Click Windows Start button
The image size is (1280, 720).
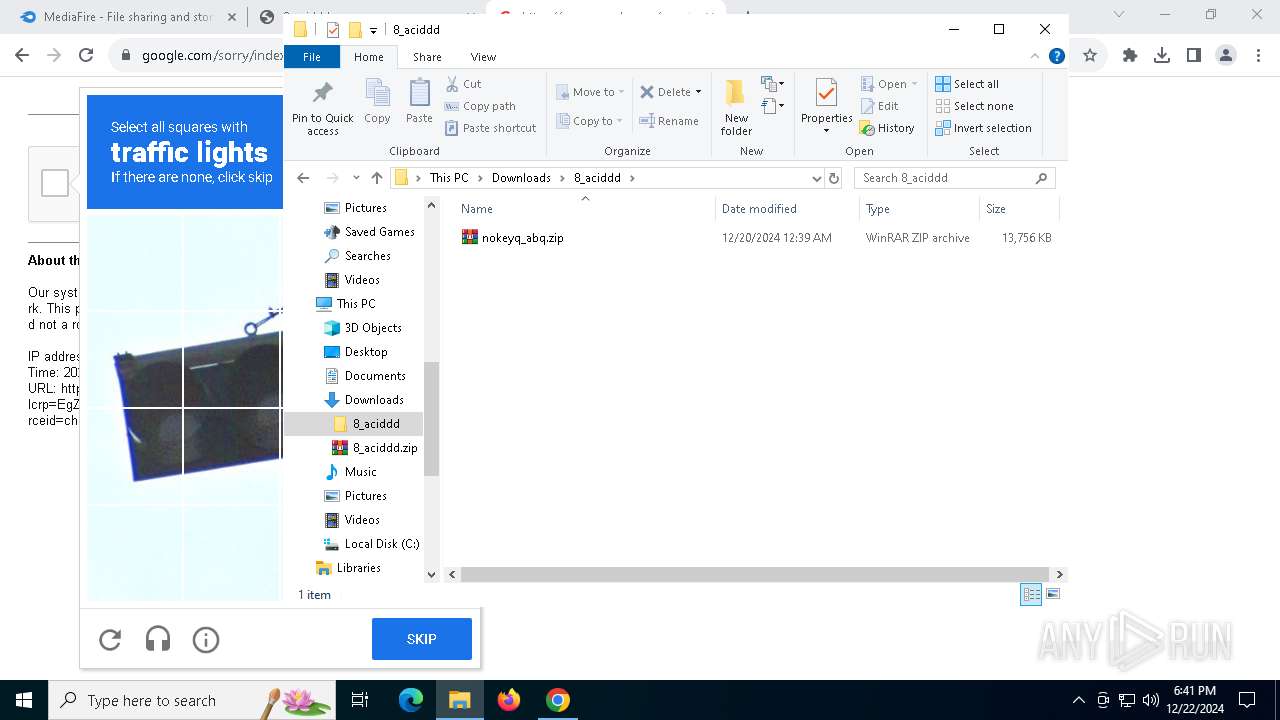[24, 700]
